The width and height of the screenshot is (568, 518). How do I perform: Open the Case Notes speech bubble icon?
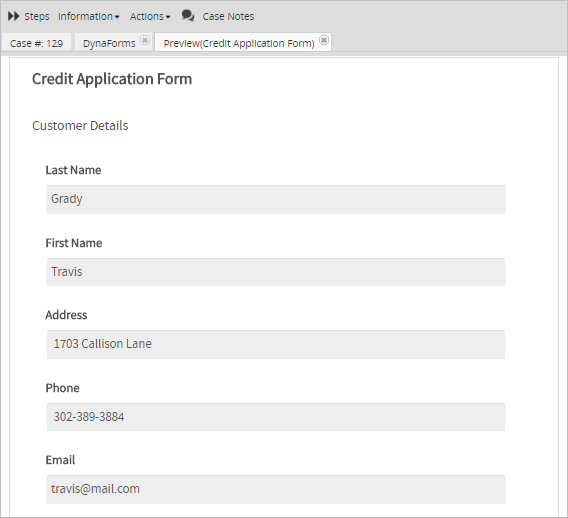point(188,16)
